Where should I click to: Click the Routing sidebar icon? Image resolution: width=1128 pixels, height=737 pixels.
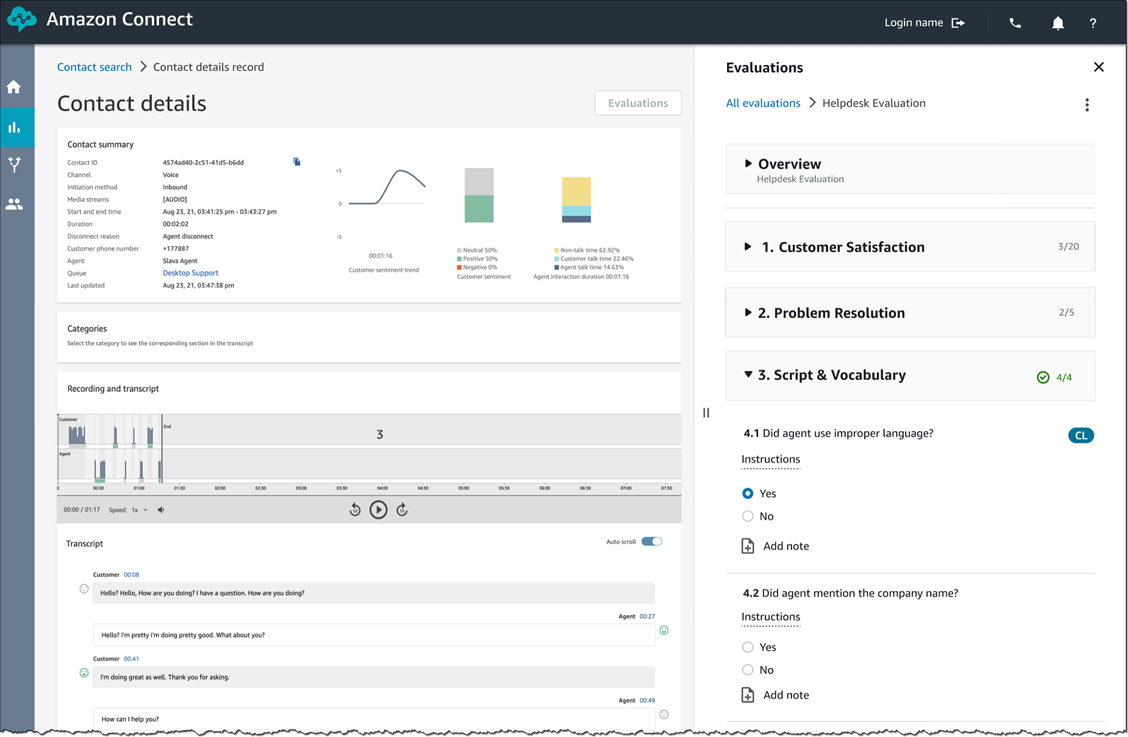click(x=14, y=165)
